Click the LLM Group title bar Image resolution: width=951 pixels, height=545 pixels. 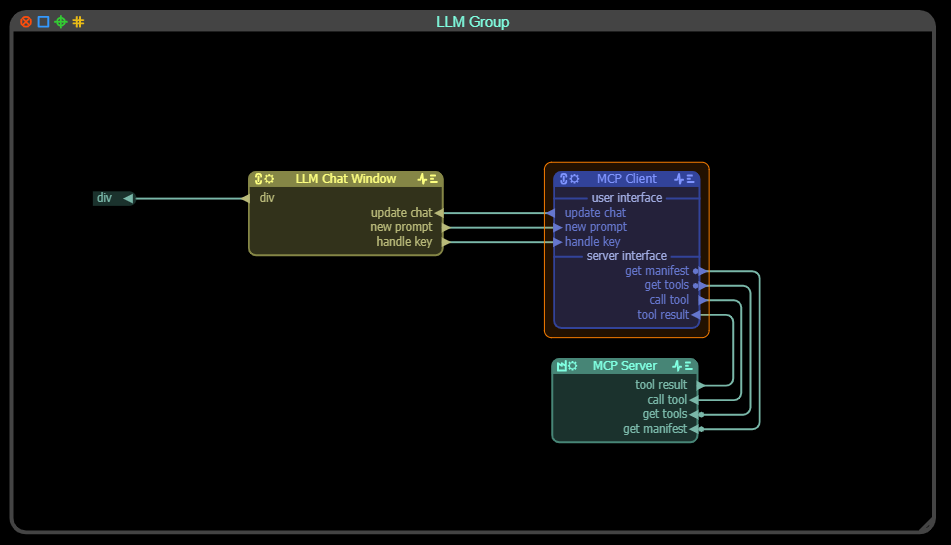(x=472, y=22)
